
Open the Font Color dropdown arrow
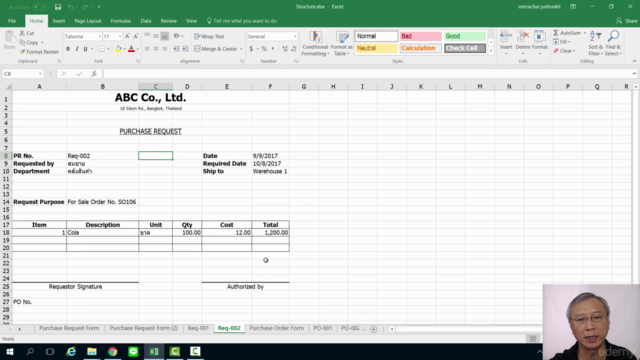point(137,49)
